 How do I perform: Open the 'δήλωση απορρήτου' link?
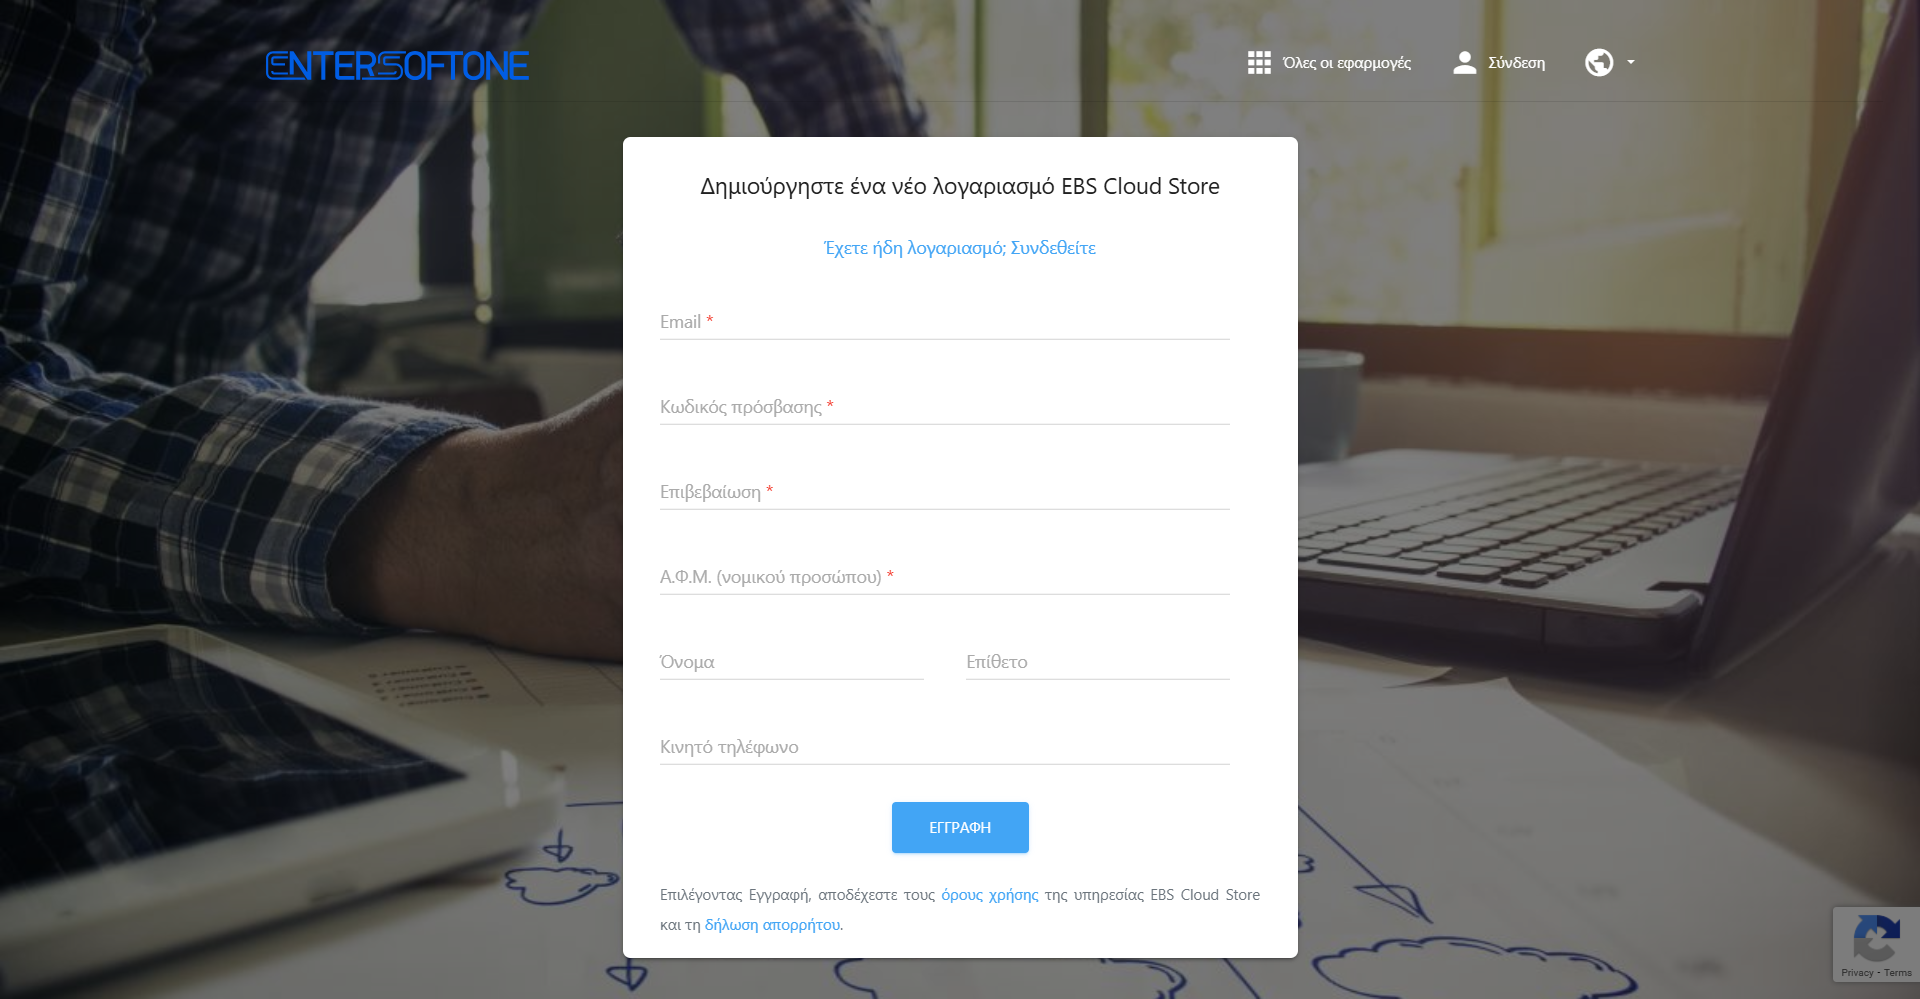pos(773,925)
